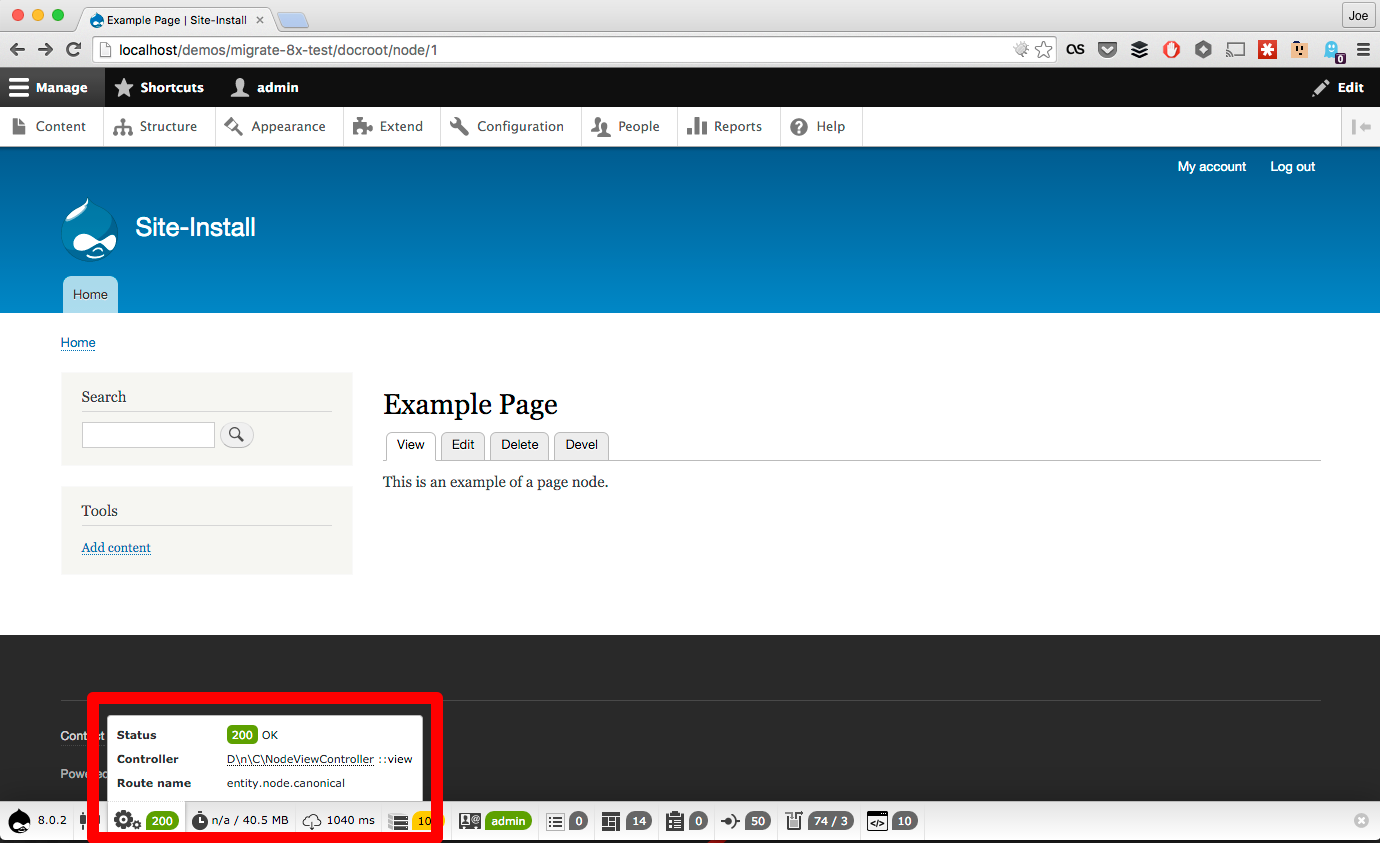This screenshot has height=843, width=1380.
Task: Click the Drupal logo in the bottom-left profiler bar
Action: click(18, 820)
